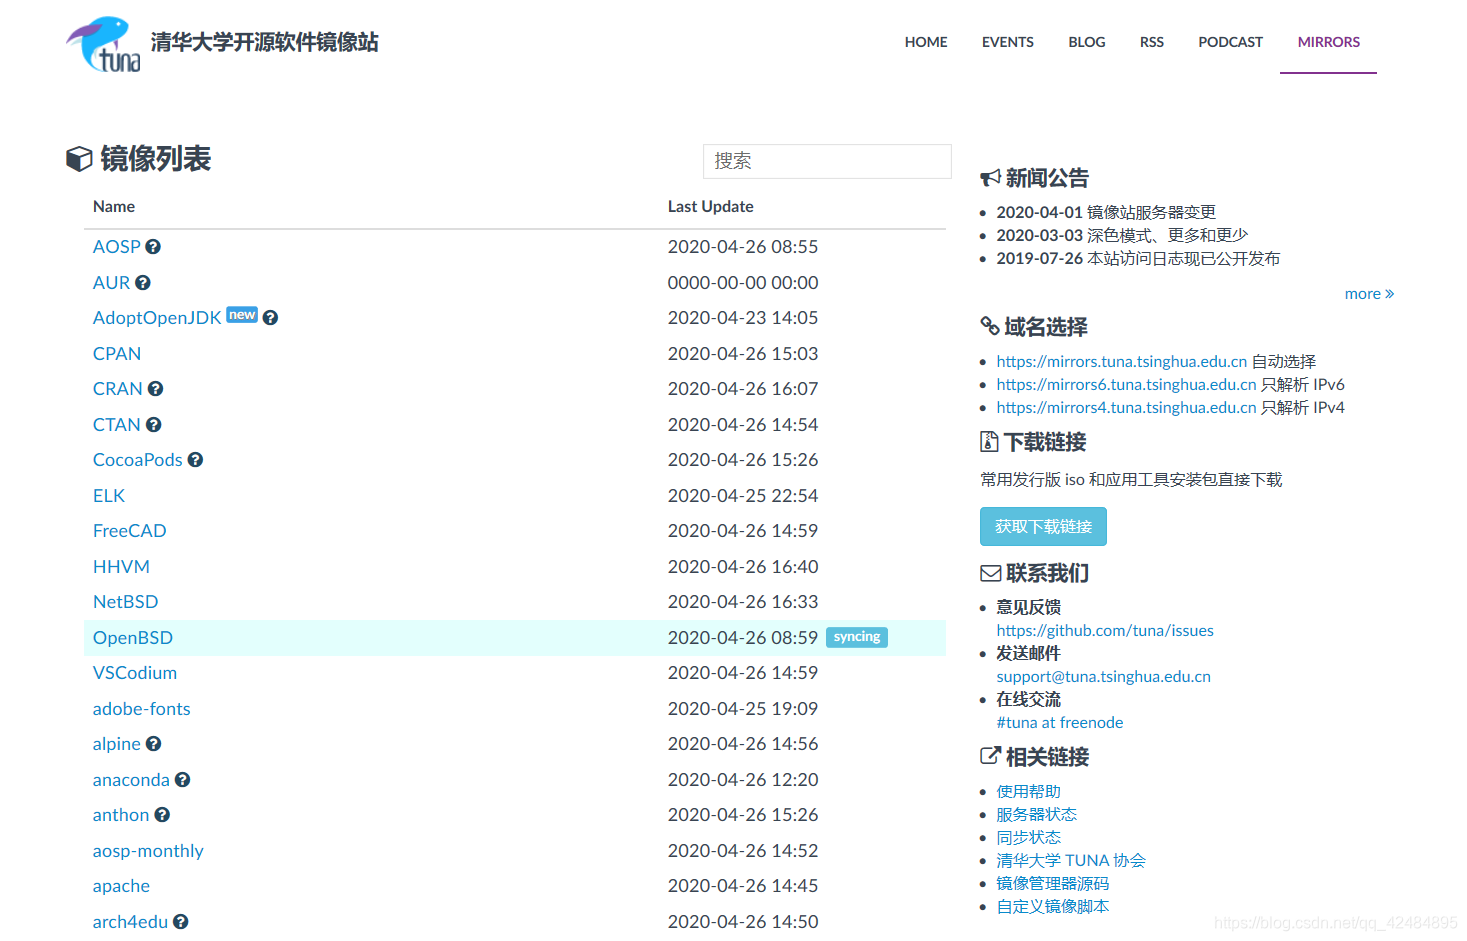Viewport: 1467px width, 941px height.
Task: Click the 获取下载链接 button
Action: (x=1043, y=527)
